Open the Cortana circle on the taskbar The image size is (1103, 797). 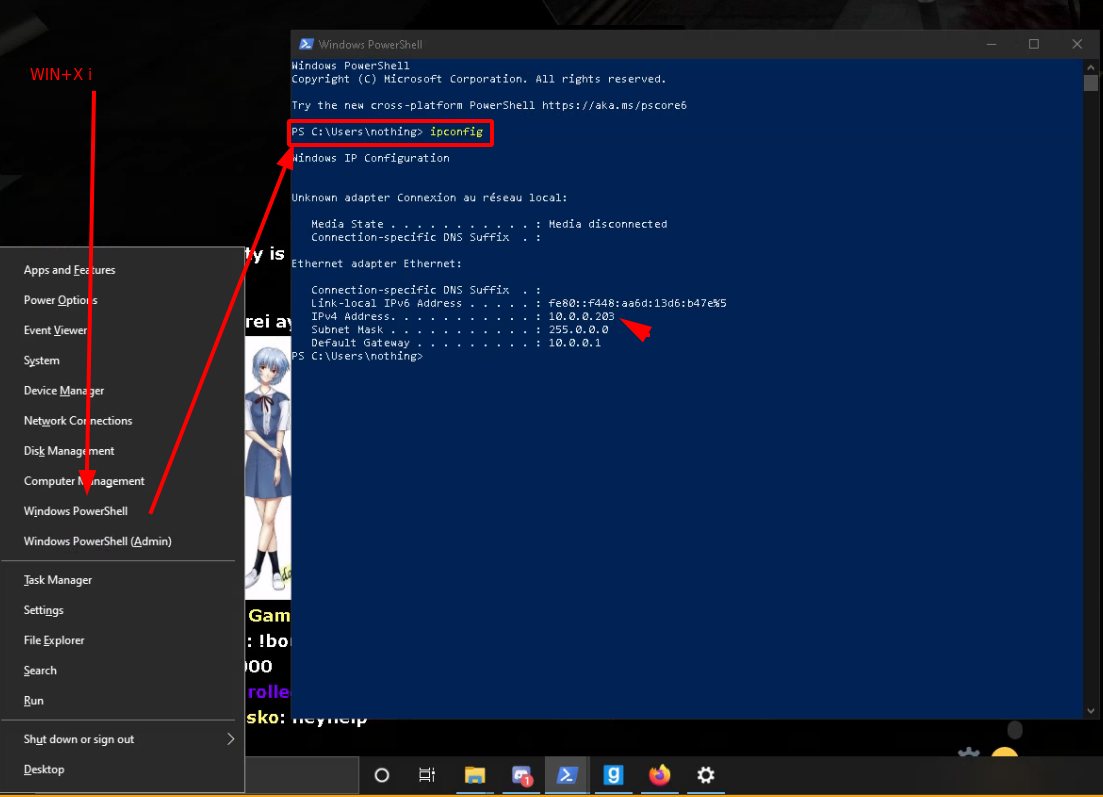pyautogui.click(x=381, y=775)
